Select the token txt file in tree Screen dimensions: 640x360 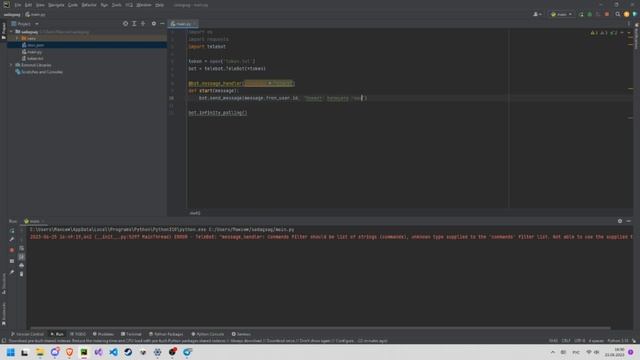[33, 58]
